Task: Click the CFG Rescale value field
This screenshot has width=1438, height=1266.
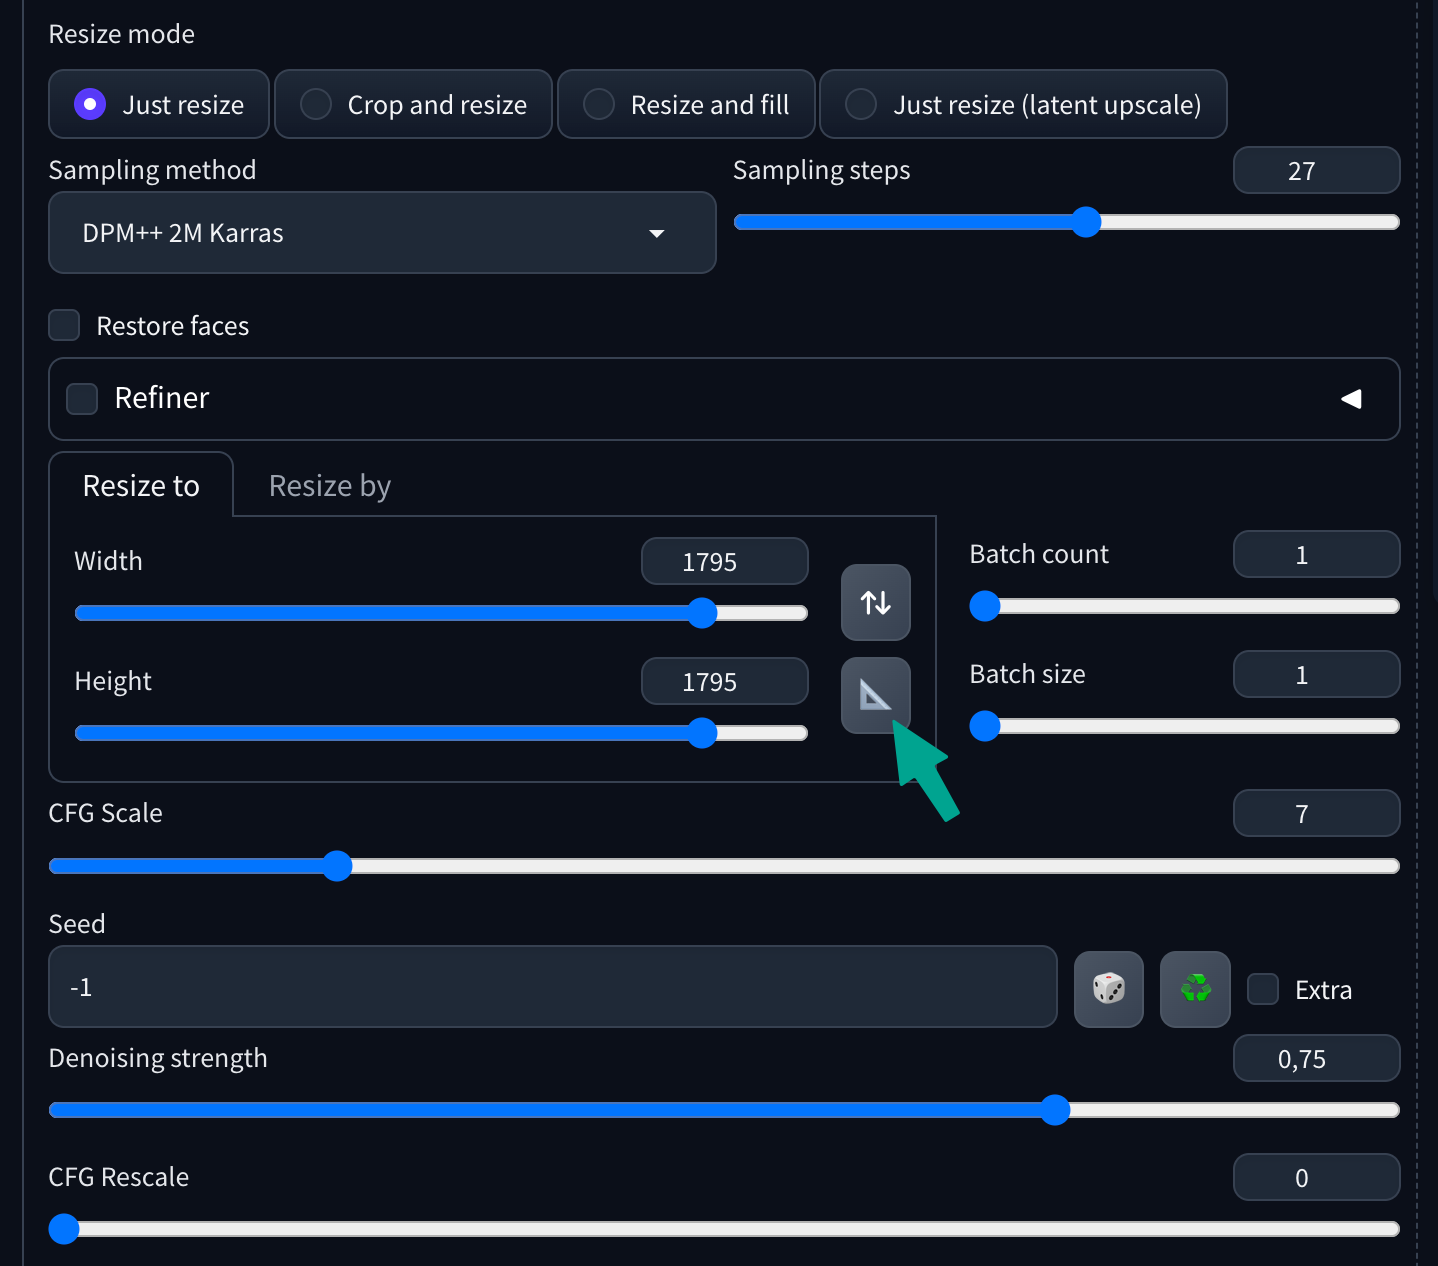Action: point(1316,1177)
